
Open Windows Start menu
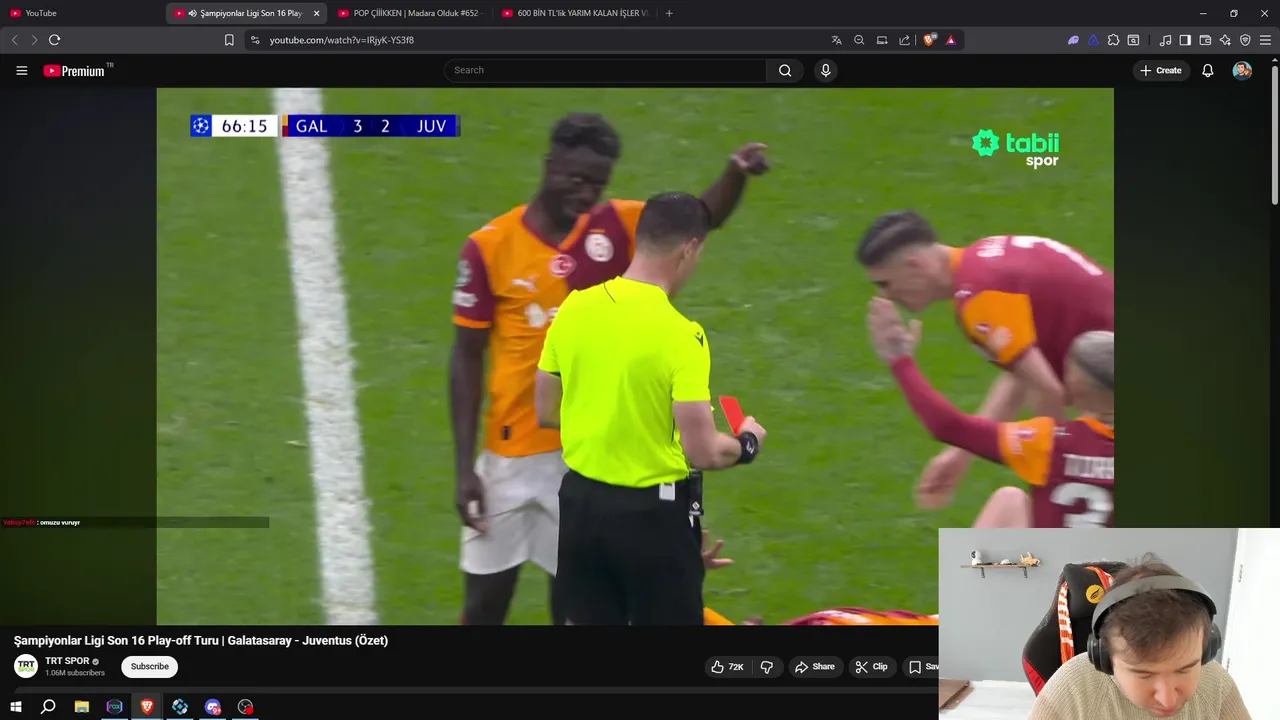(15, 707)
